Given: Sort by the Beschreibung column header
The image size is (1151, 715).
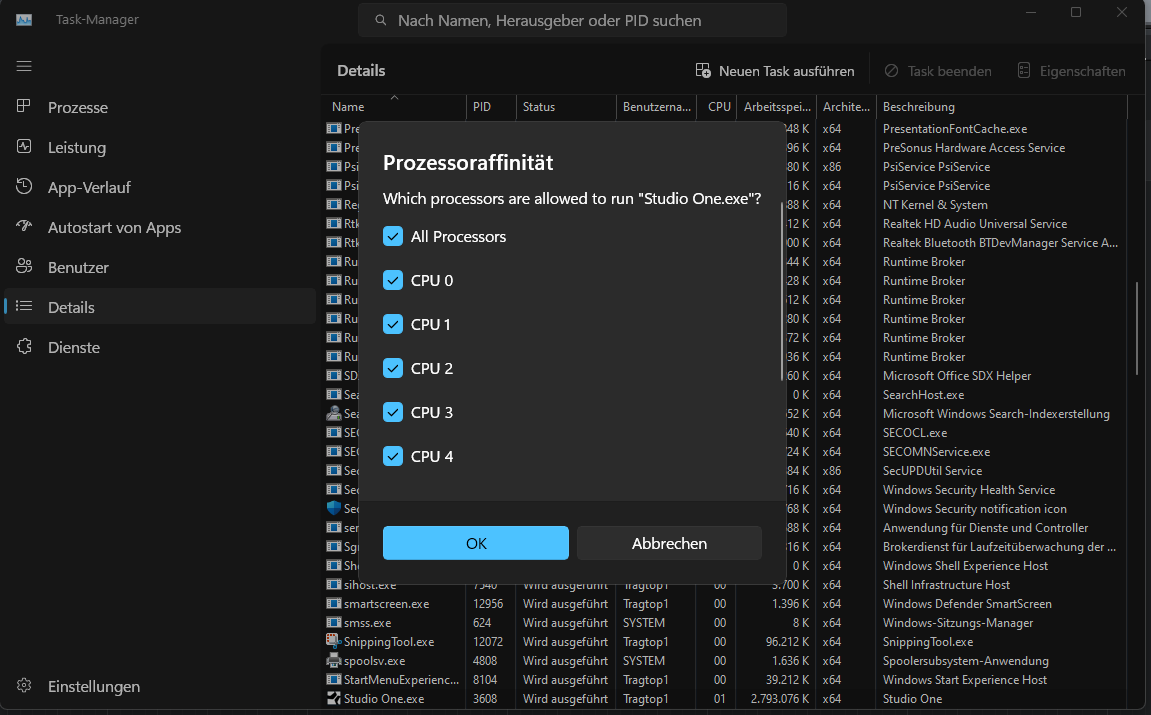Looking at the screenshot, I should pyautogui.click(x=1001, y=106).
